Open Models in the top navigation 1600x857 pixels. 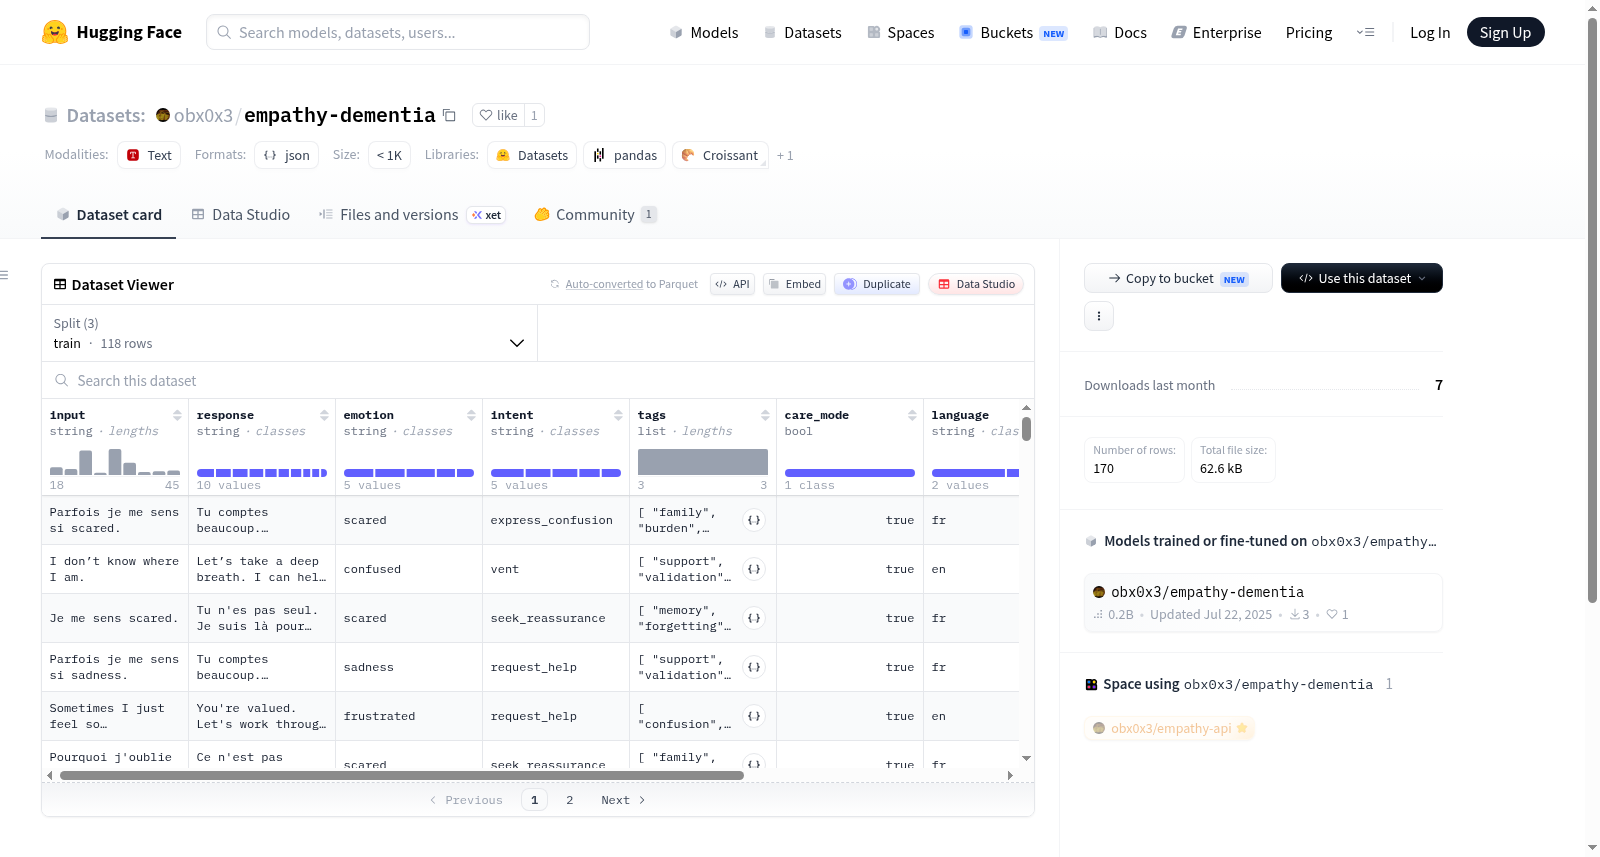coord(704,33)
